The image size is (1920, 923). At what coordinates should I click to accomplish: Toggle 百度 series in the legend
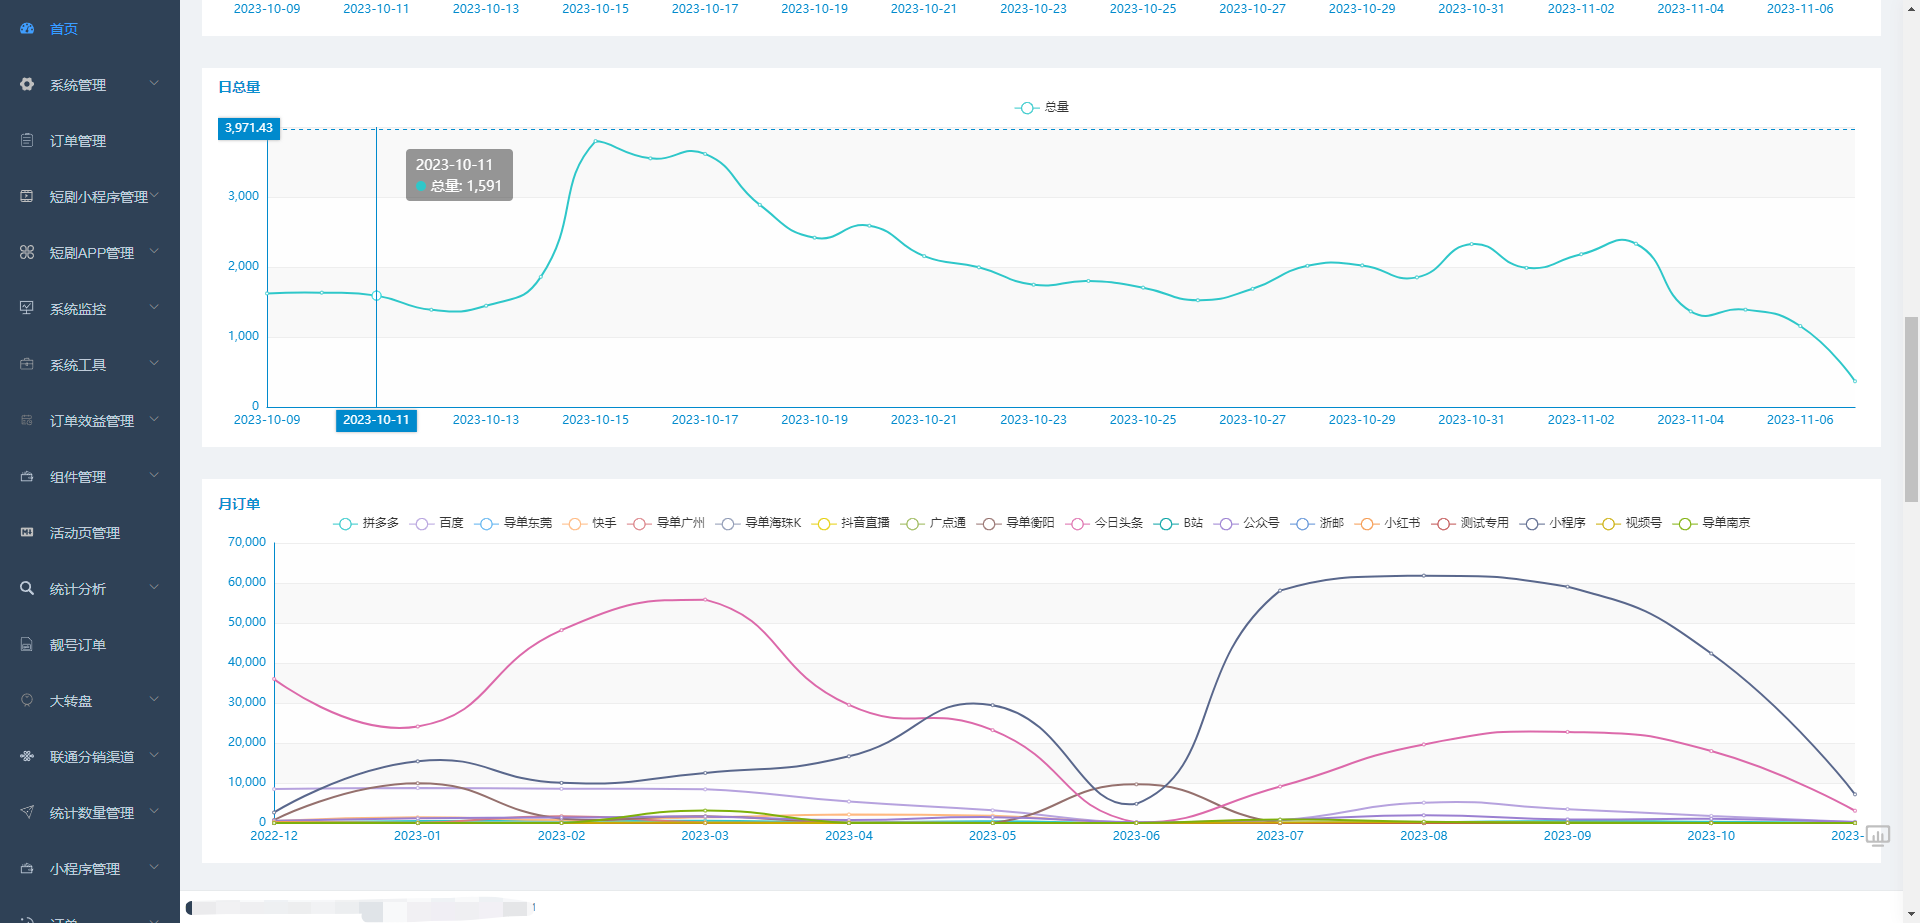click(437, 523)
